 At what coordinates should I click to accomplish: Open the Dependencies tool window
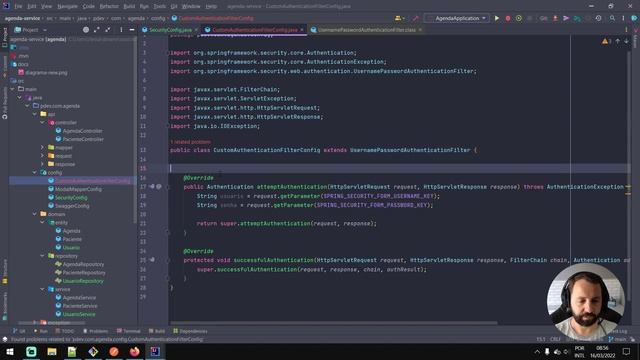[x=190, y=331]
